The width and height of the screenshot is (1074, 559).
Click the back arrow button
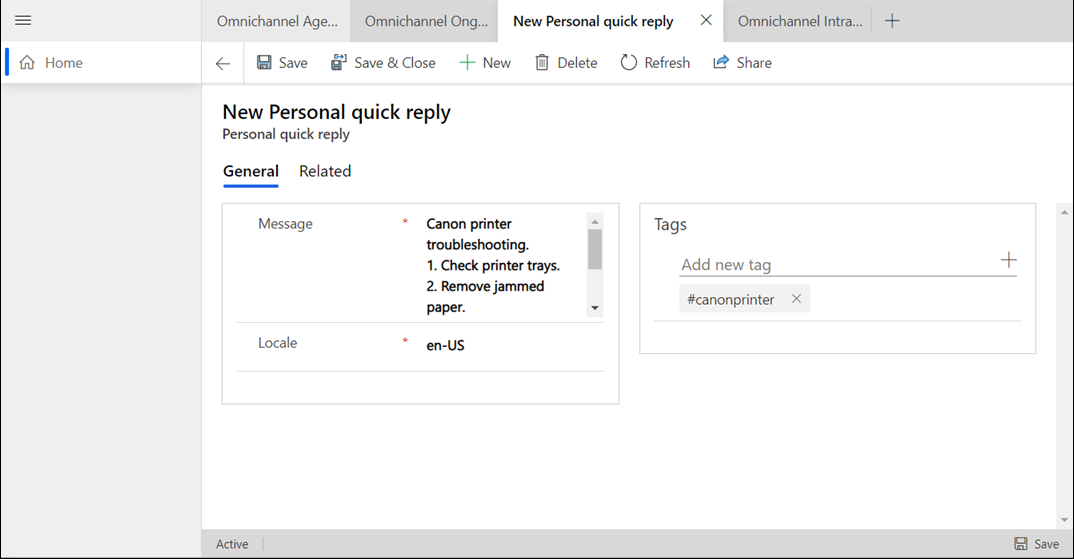click(223, 64)
